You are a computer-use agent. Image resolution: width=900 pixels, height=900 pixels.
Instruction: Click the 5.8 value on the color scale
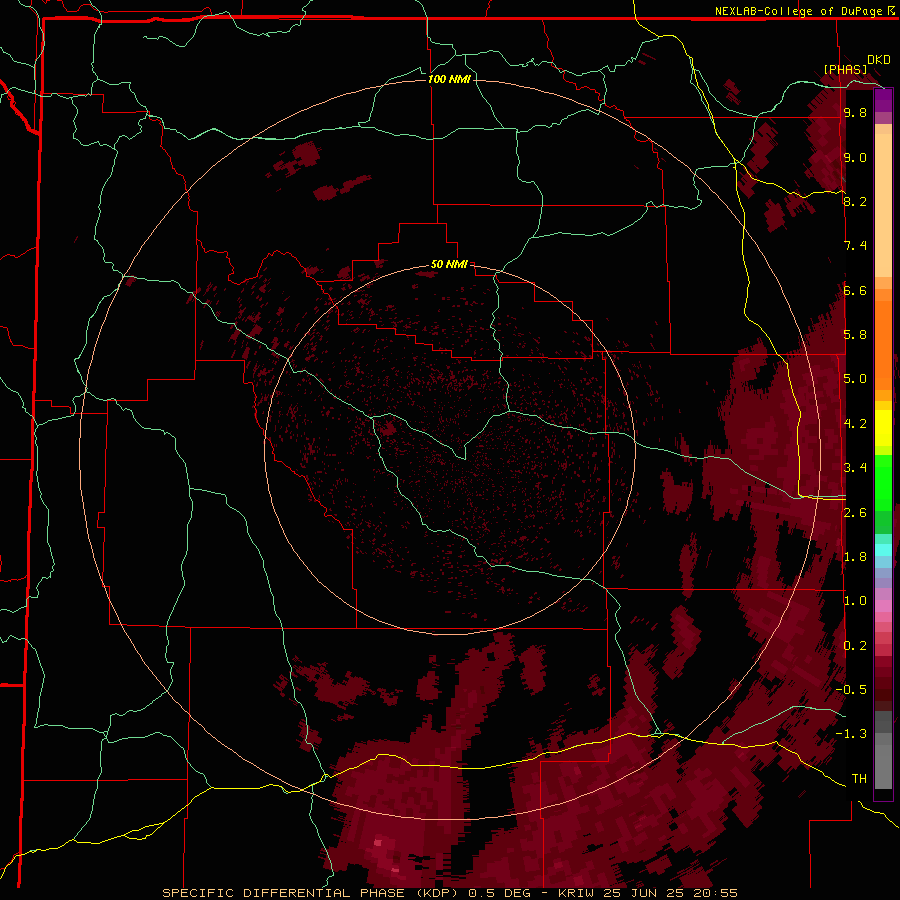pyautogui.click(x=855, y=335)
